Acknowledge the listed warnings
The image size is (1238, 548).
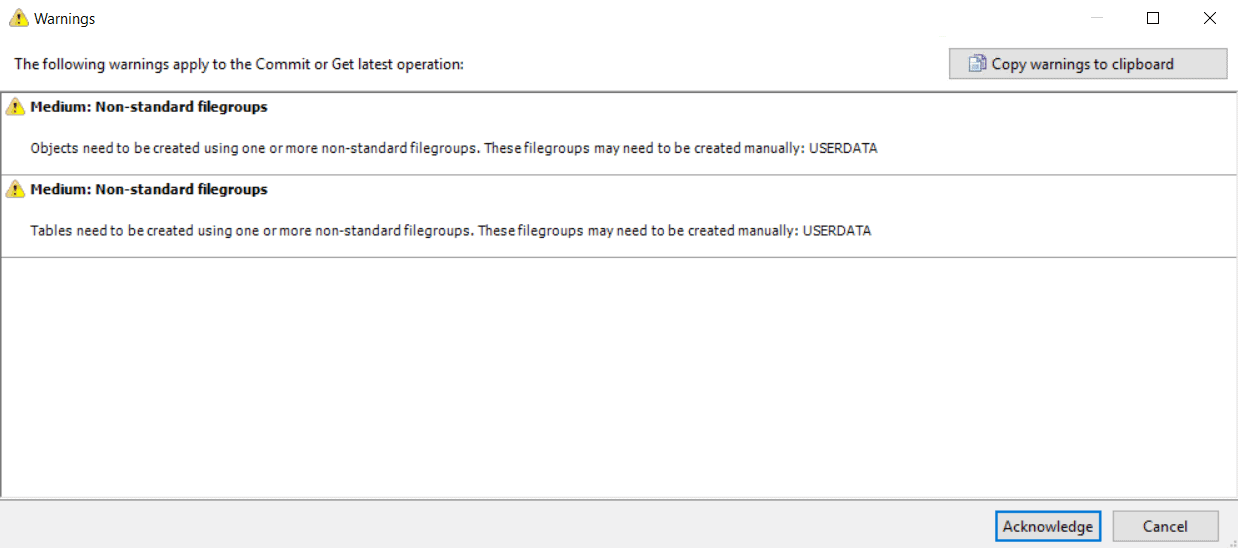pyautogui.click(x=1048, y=526)
